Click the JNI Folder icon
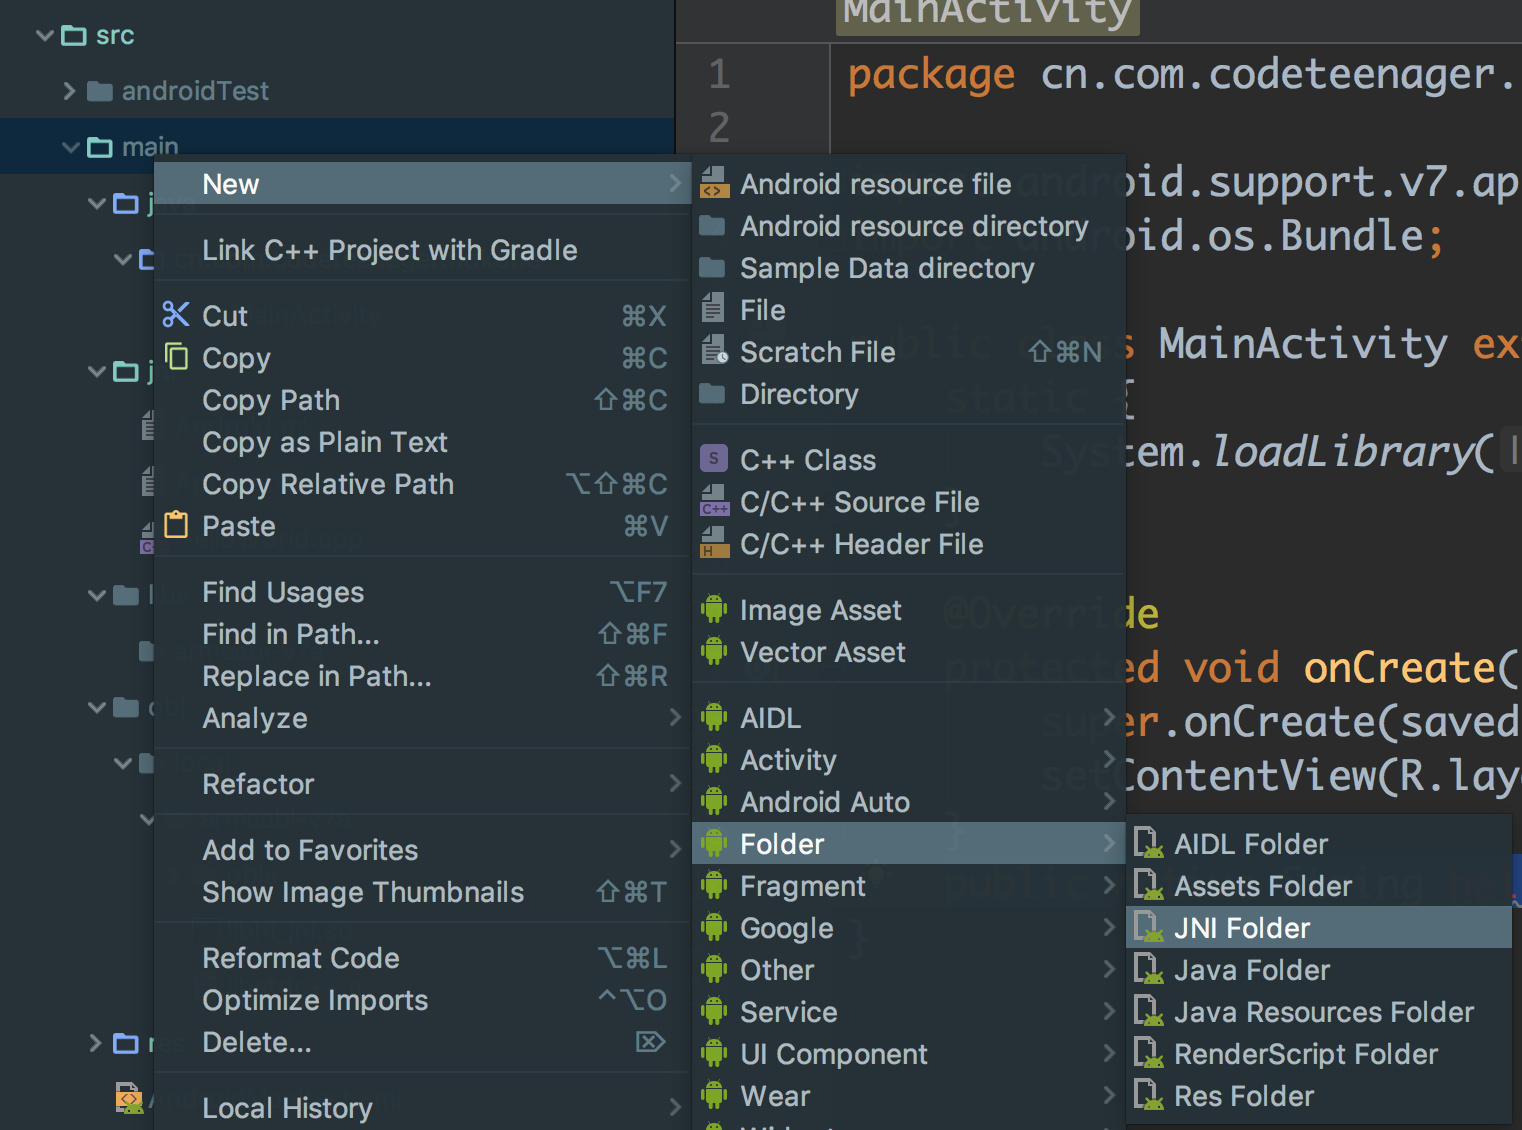 1148,928
